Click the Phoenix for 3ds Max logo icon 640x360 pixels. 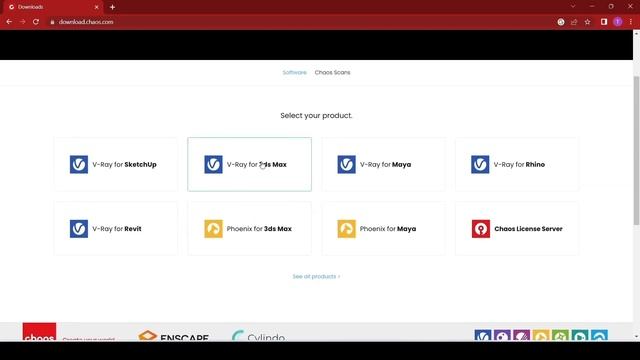(x=213, y=229)
